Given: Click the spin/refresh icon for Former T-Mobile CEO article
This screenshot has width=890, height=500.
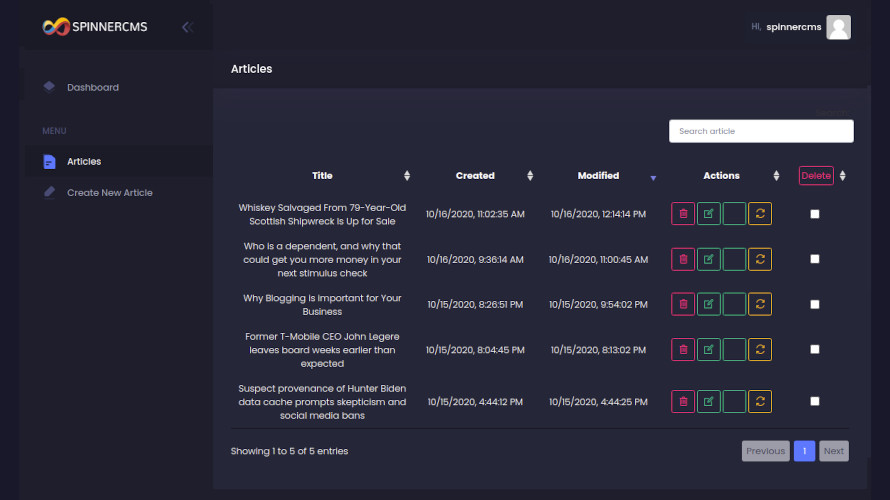Looking at the screenshot, I should tap(759, 350).
